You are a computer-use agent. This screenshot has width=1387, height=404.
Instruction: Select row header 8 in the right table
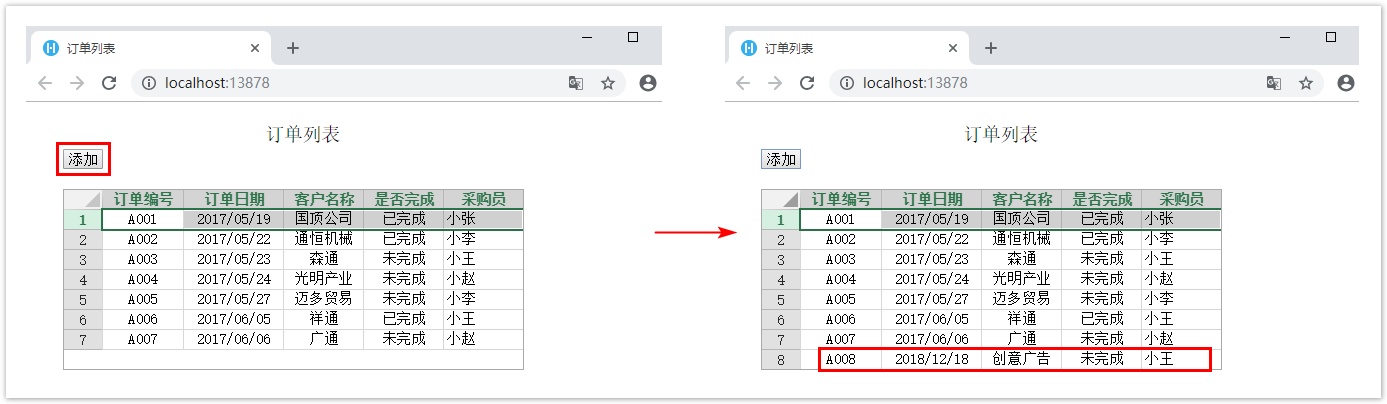pyautogui.click(x=780, y=359)
